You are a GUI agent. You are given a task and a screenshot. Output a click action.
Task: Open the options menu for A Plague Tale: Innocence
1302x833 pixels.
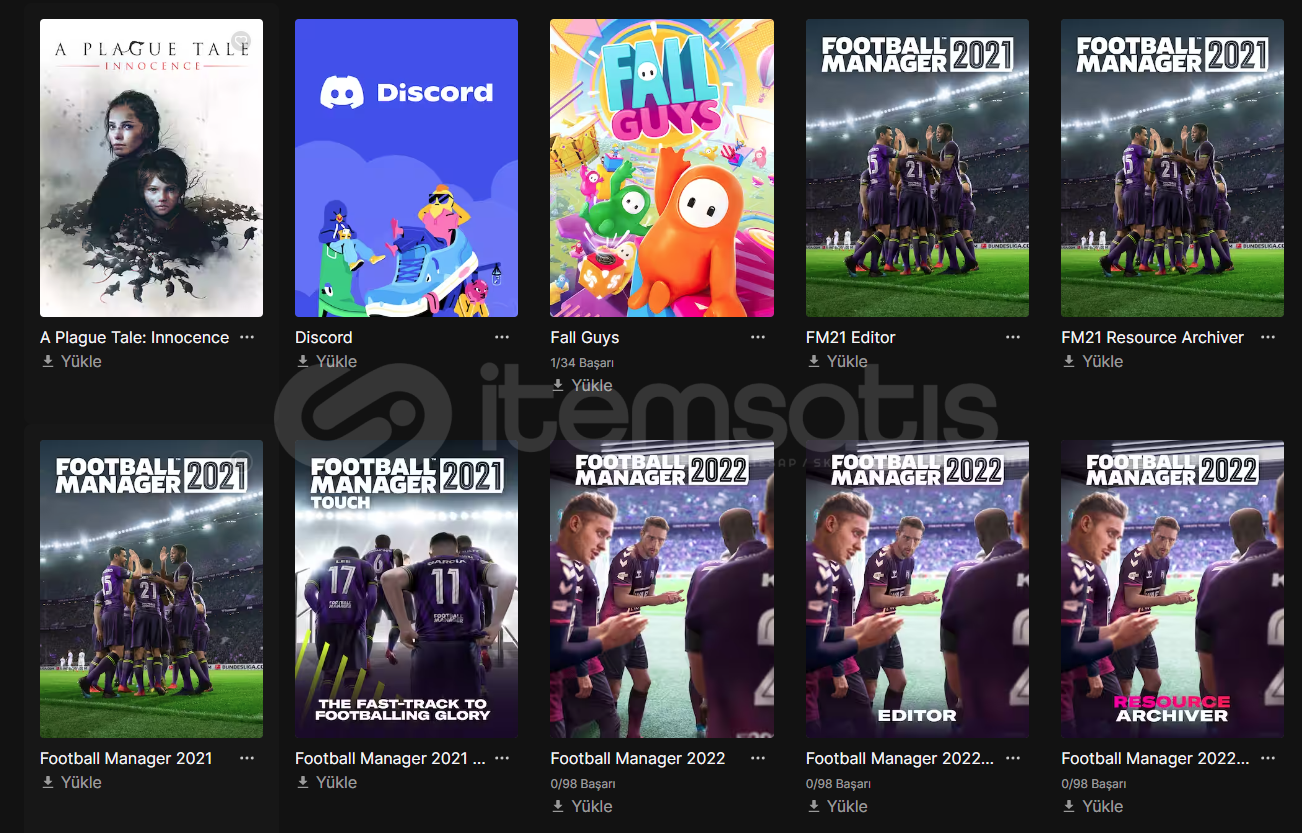(247, 338)
